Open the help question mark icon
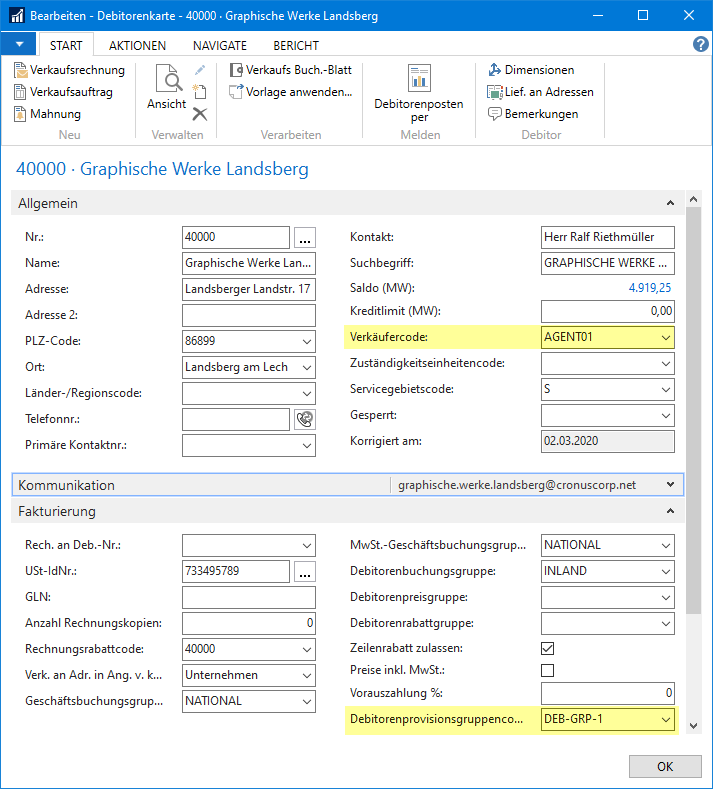Viewport: 713px width, 789px height. pos(700,45)
